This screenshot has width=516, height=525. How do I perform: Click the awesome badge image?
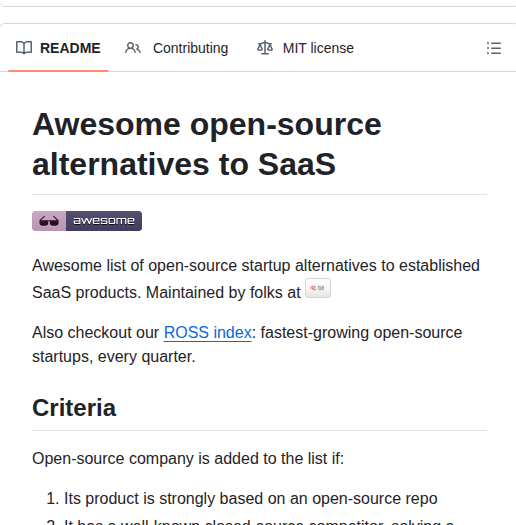(87, 221)
